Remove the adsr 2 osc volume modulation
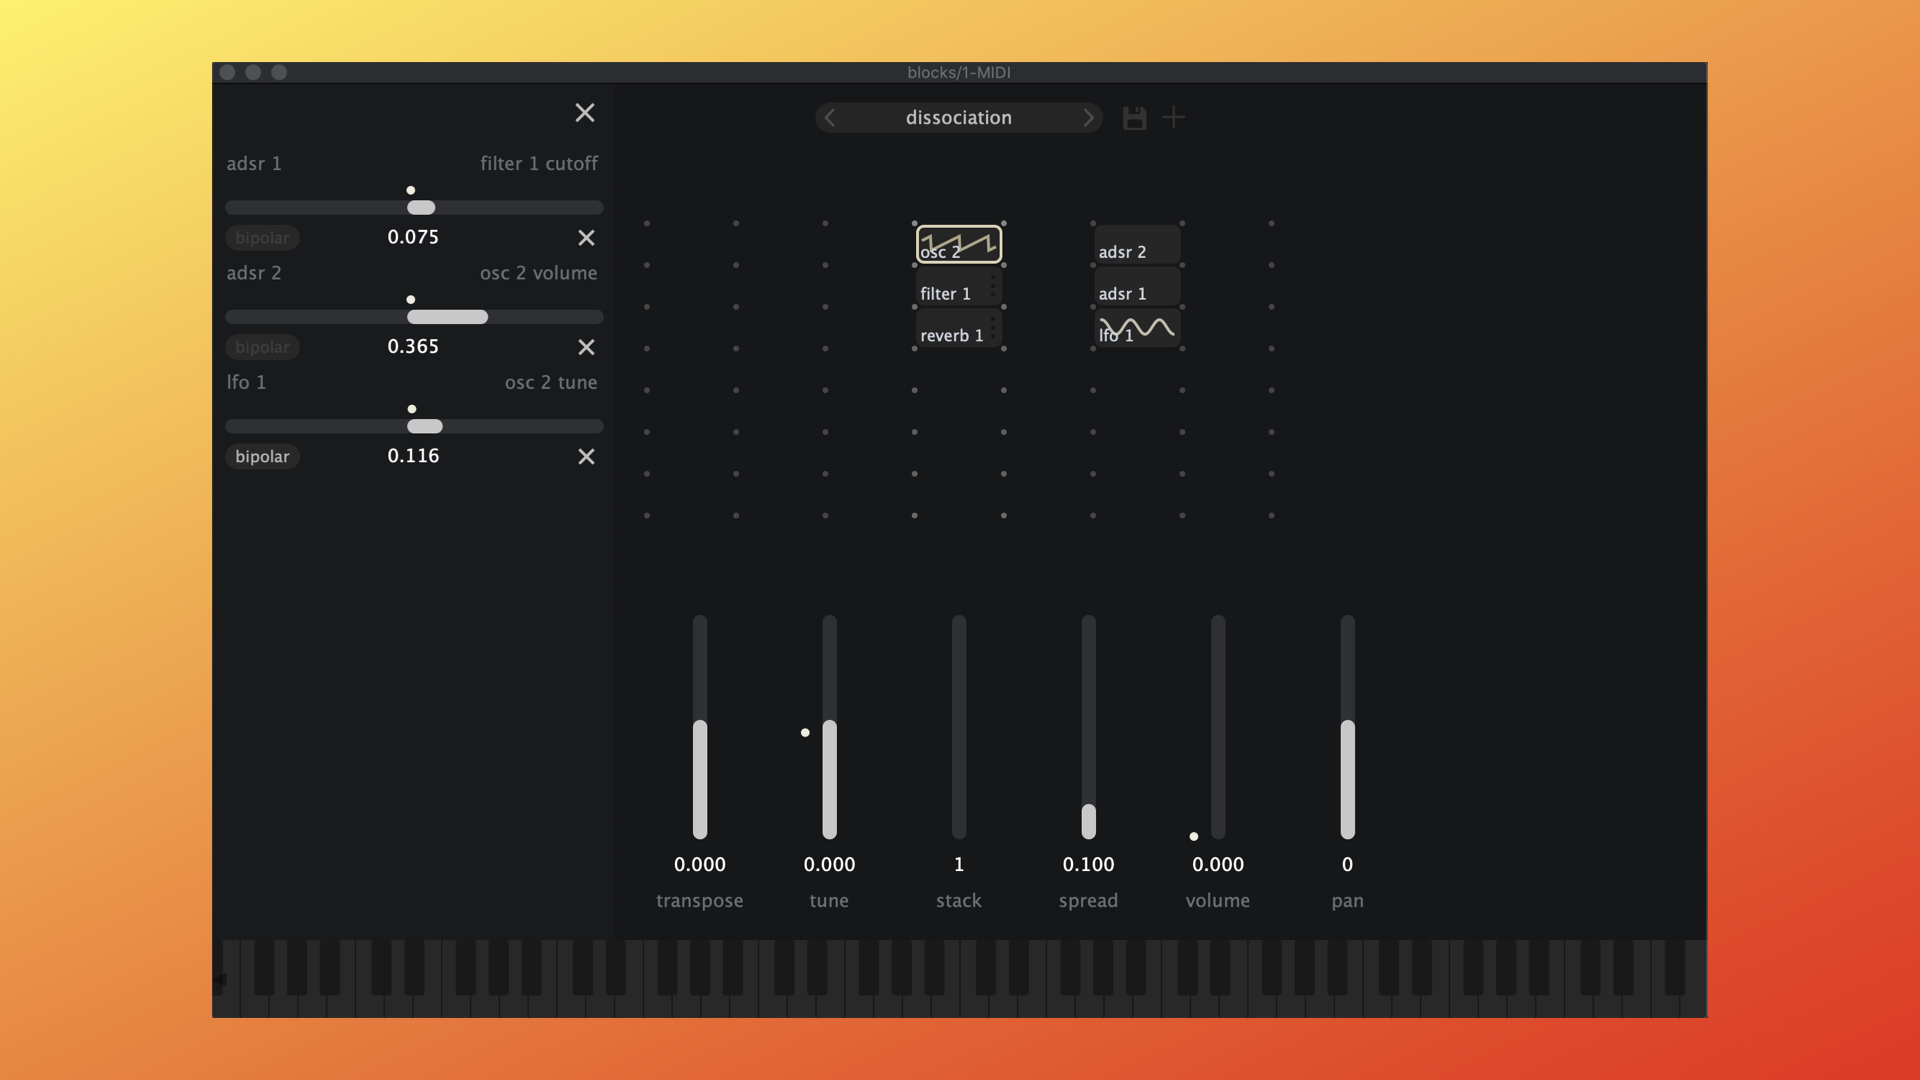The height and width of the screenshot is (1080, 1920). (x=586, y=347)
